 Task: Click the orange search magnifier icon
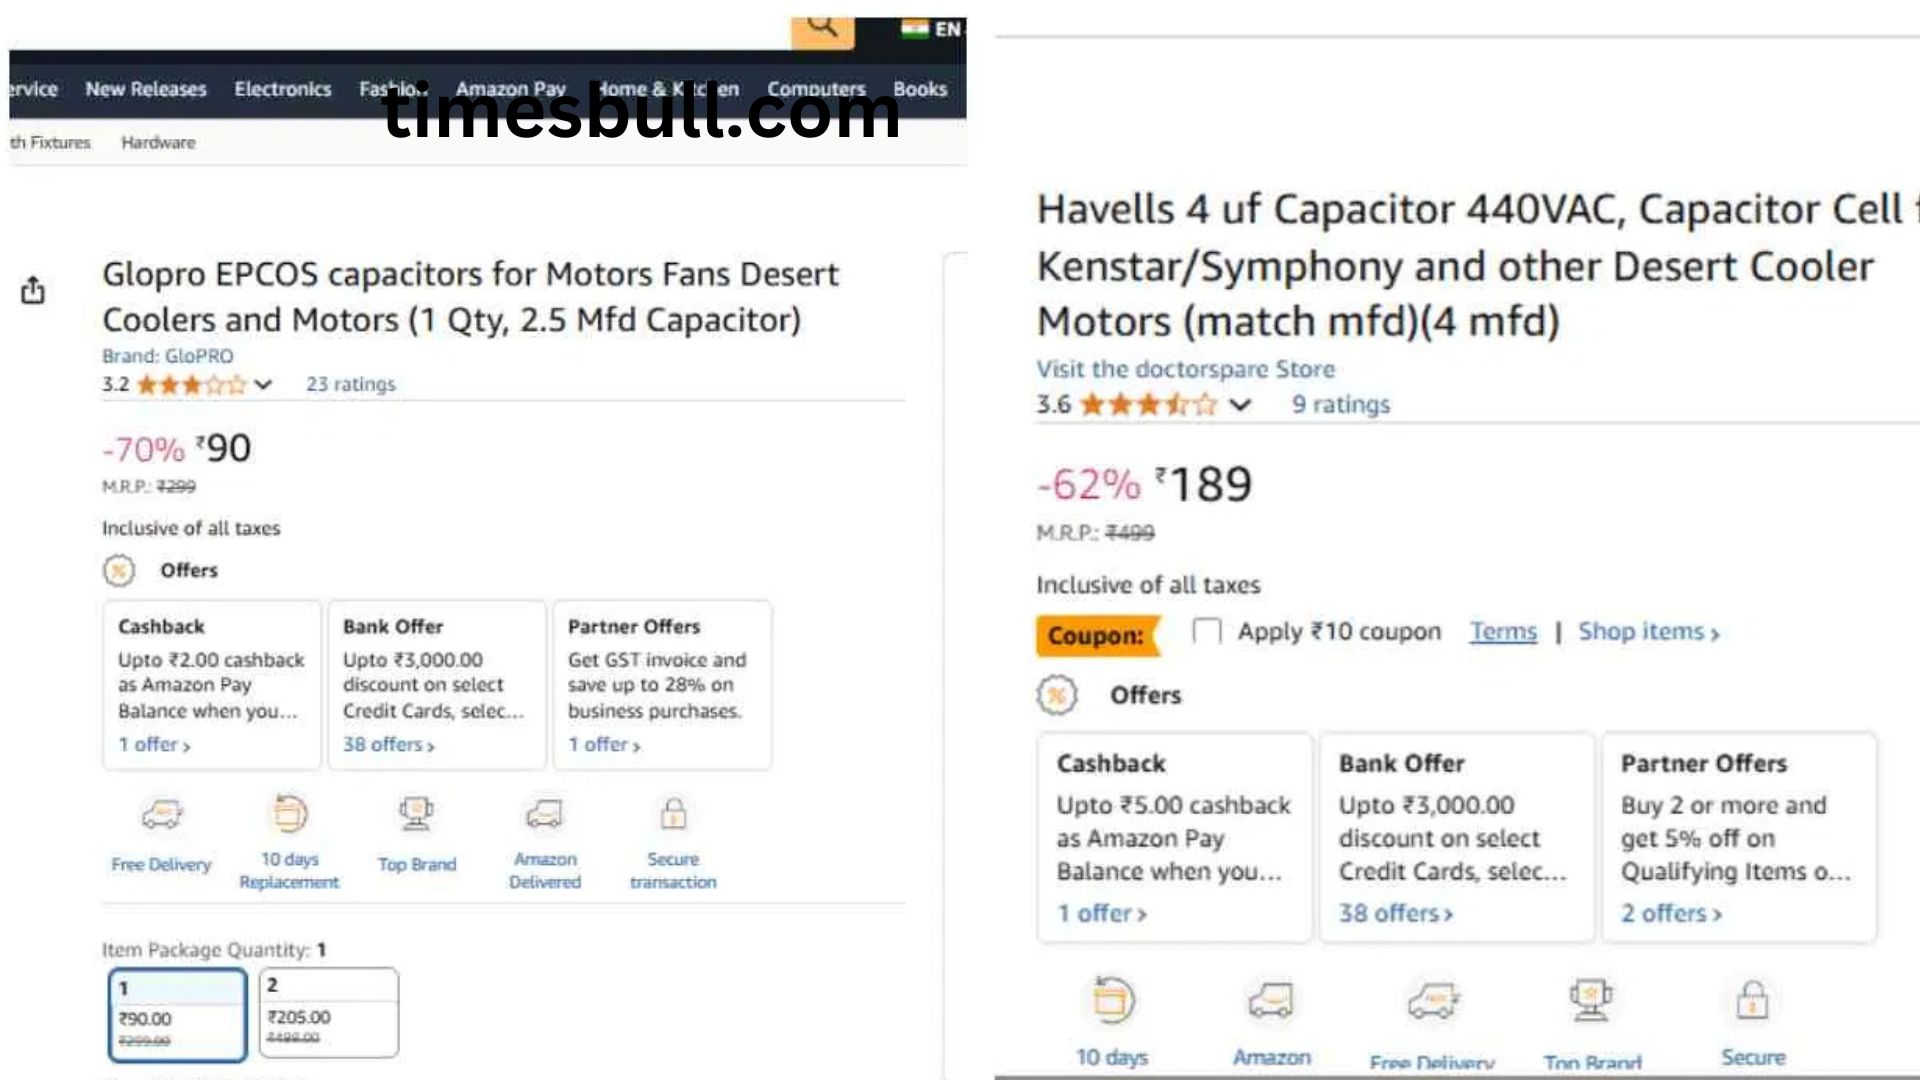click(x=822, y=27)
